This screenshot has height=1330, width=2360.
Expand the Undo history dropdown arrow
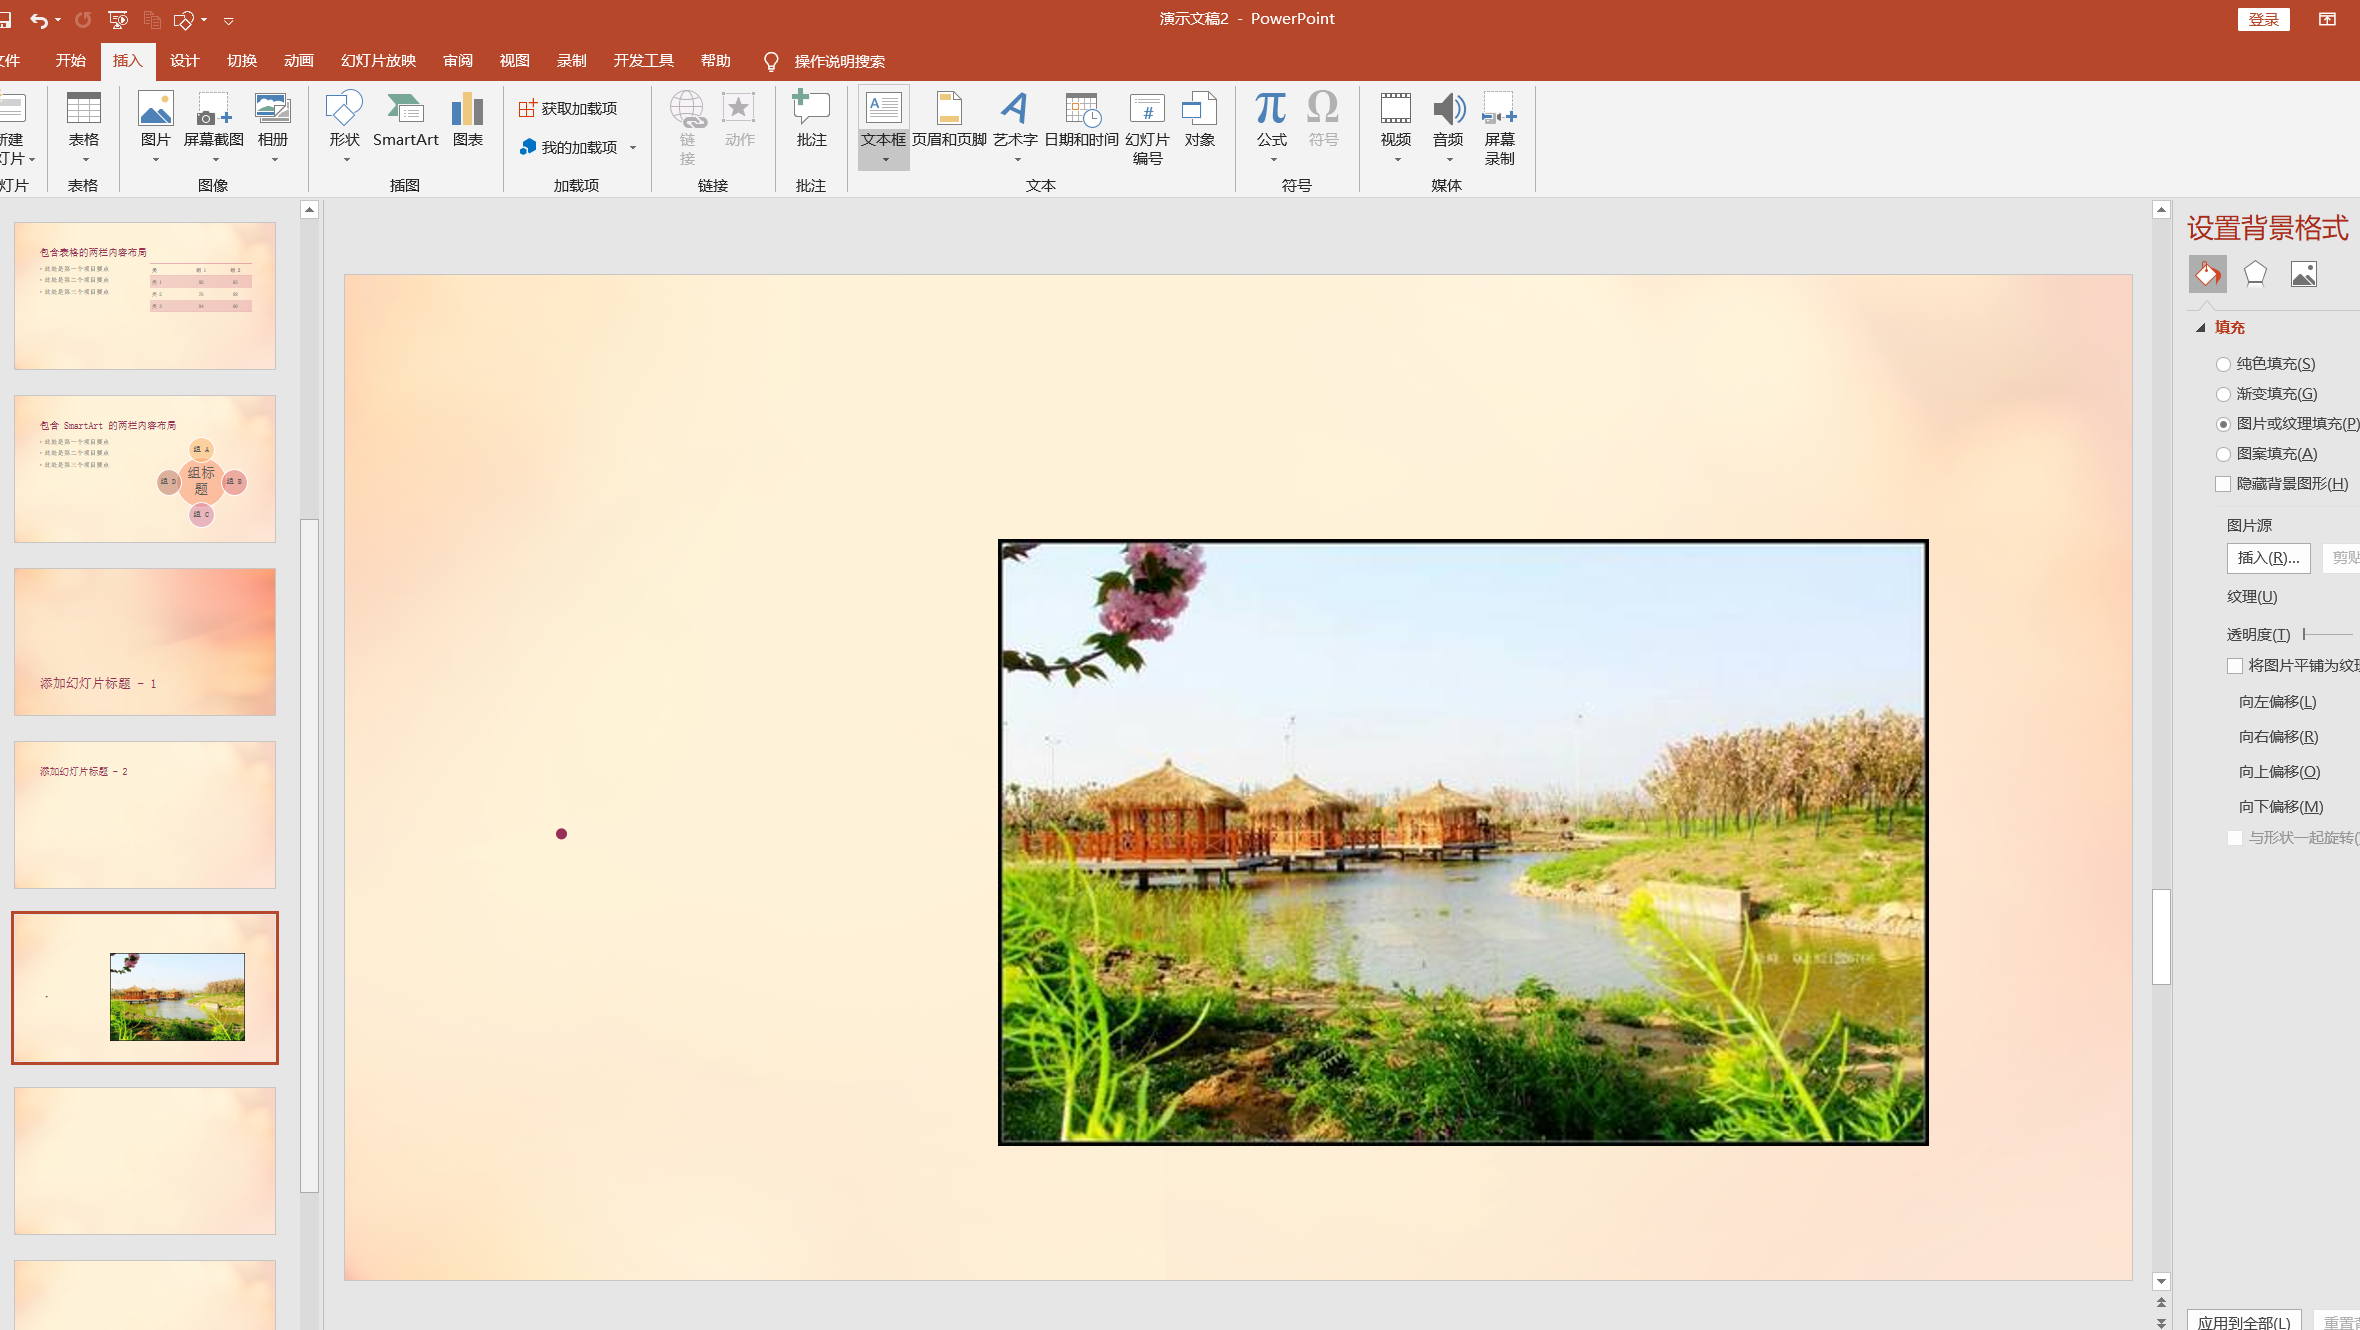pyautogui.click(x=57, y=20)
